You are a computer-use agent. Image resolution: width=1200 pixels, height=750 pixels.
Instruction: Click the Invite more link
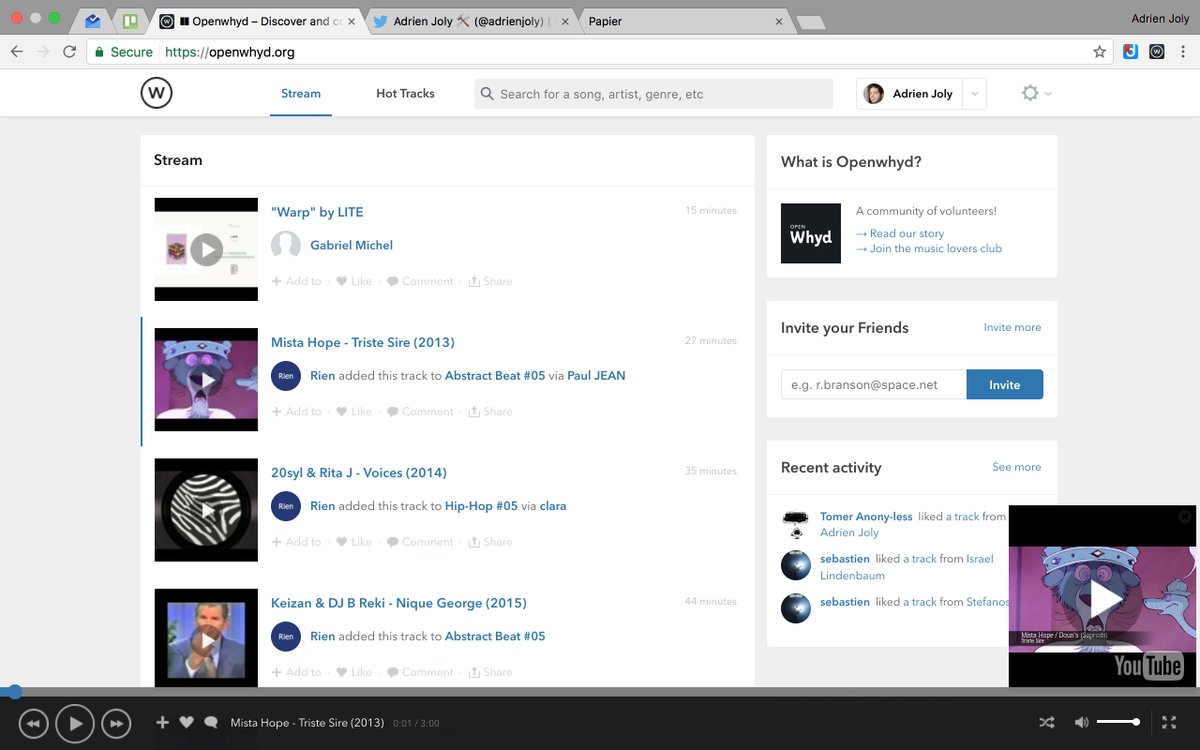pos(1012,327)
